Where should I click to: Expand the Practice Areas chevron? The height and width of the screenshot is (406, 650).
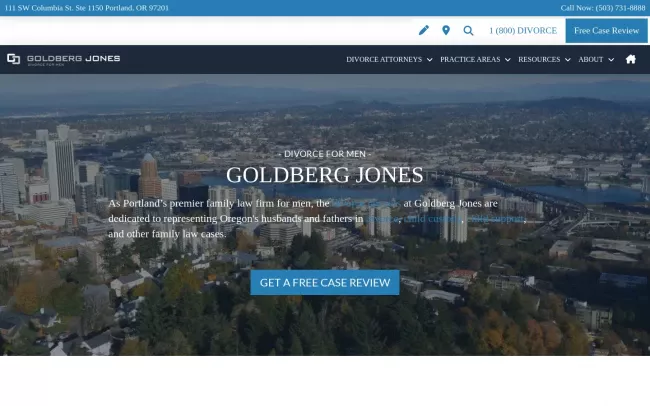tap(507, 60)
